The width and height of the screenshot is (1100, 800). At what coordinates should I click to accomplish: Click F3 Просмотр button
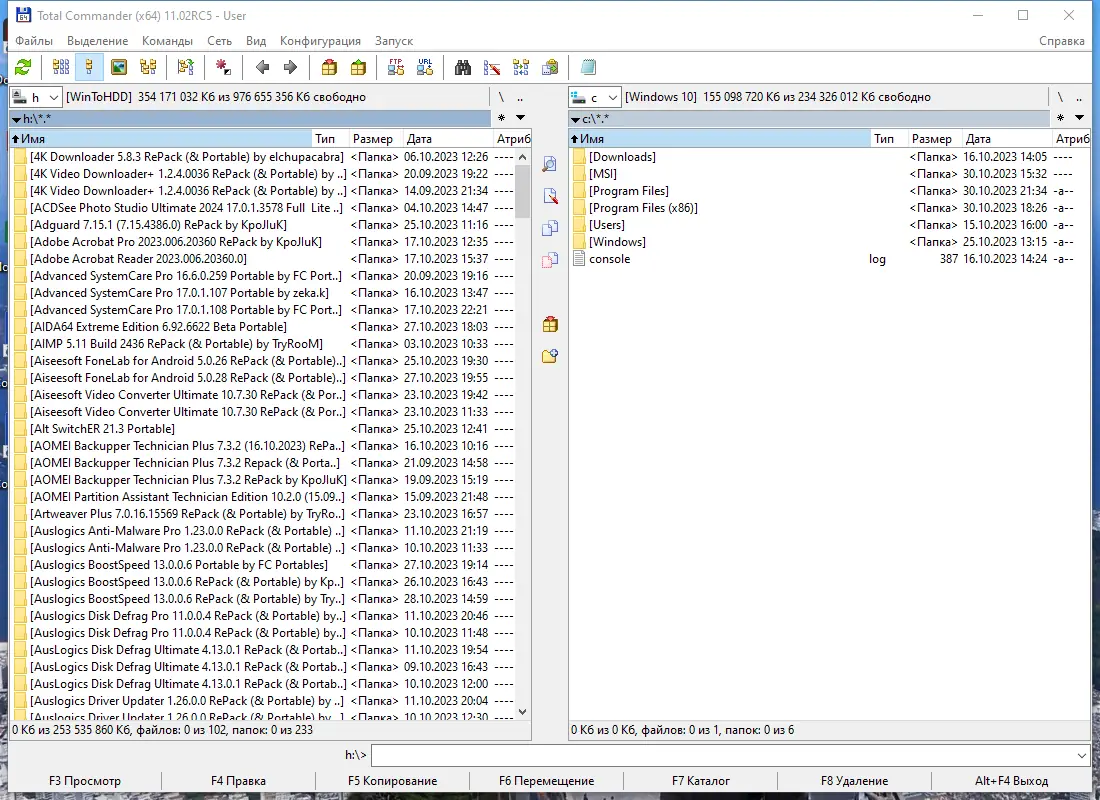pyautogui.click(x=85, y=780)
